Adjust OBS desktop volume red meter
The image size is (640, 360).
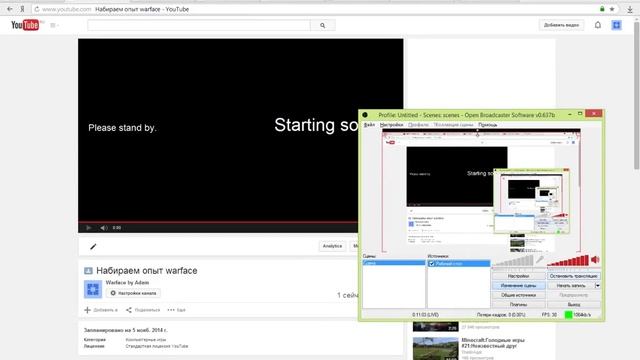pyautogui.click(x=568, y=260)
